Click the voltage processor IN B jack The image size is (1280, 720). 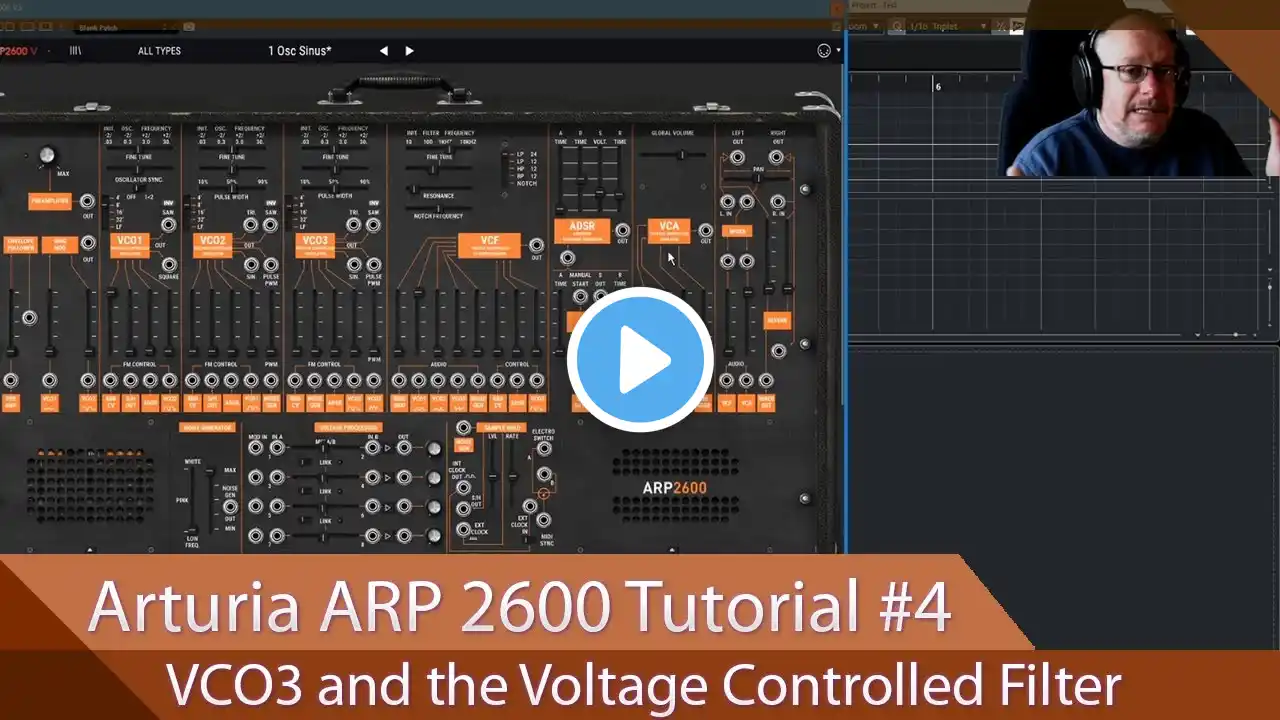click(x=371, y=449)
